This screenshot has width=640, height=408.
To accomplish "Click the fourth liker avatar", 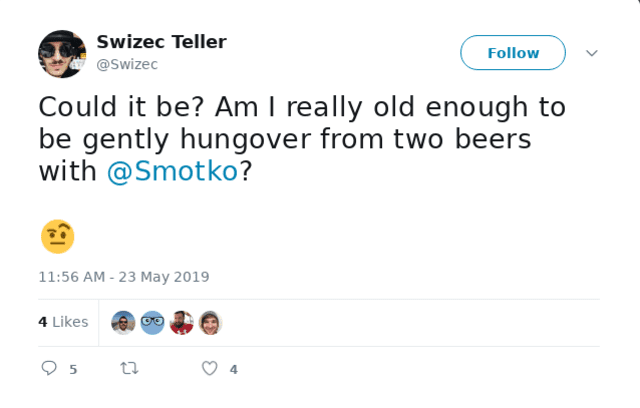I will [x=210, y=322].
